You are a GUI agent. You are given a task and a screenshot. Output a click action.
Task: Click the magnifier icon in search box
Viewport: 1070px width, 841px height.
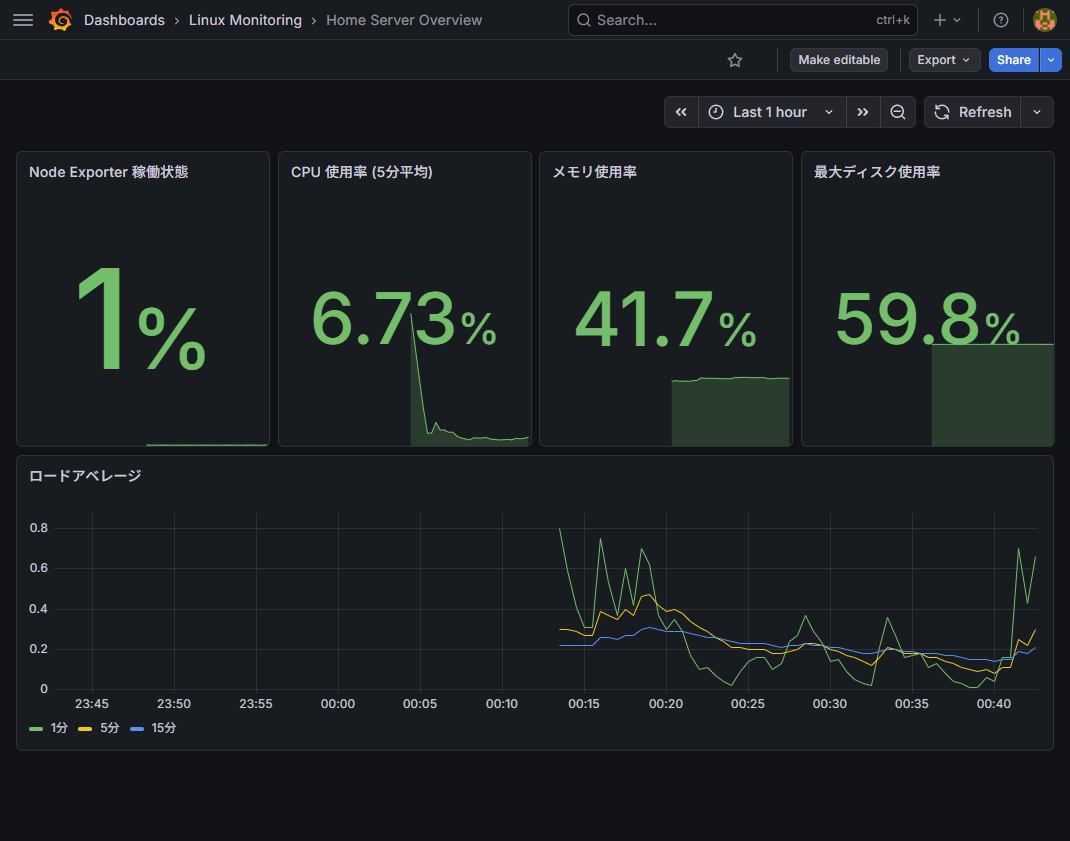[584, 20]
